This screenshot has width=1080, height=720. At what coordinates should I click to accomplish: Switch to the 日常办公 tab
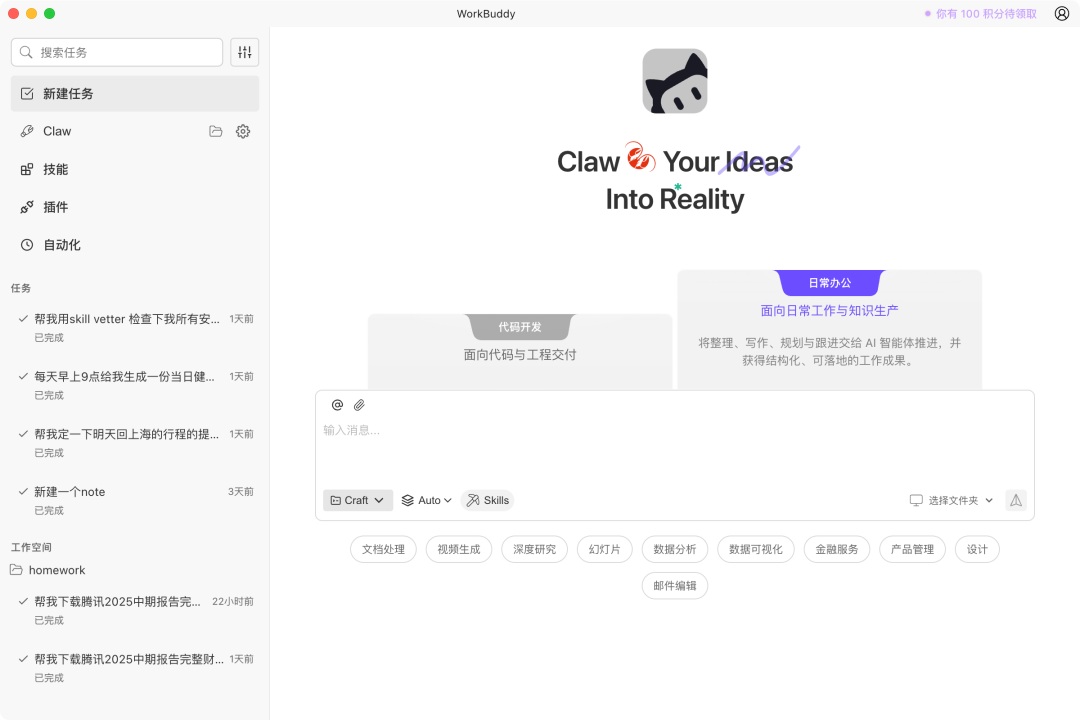coord(829,283)
